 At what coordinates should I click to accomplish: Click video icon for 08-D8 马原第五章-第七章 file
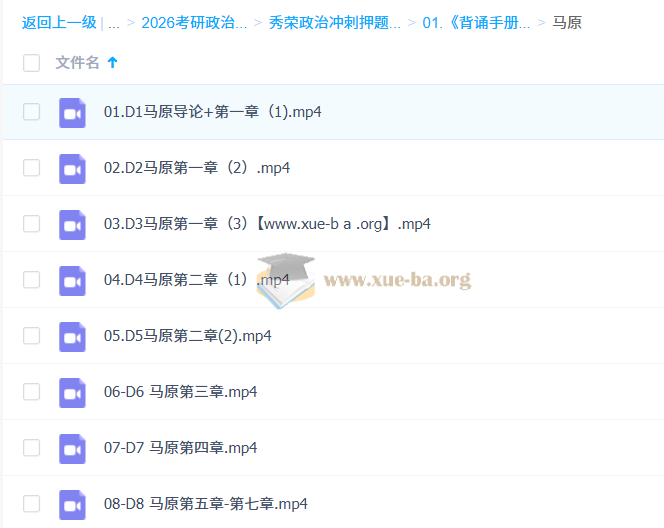pos(72,504)
